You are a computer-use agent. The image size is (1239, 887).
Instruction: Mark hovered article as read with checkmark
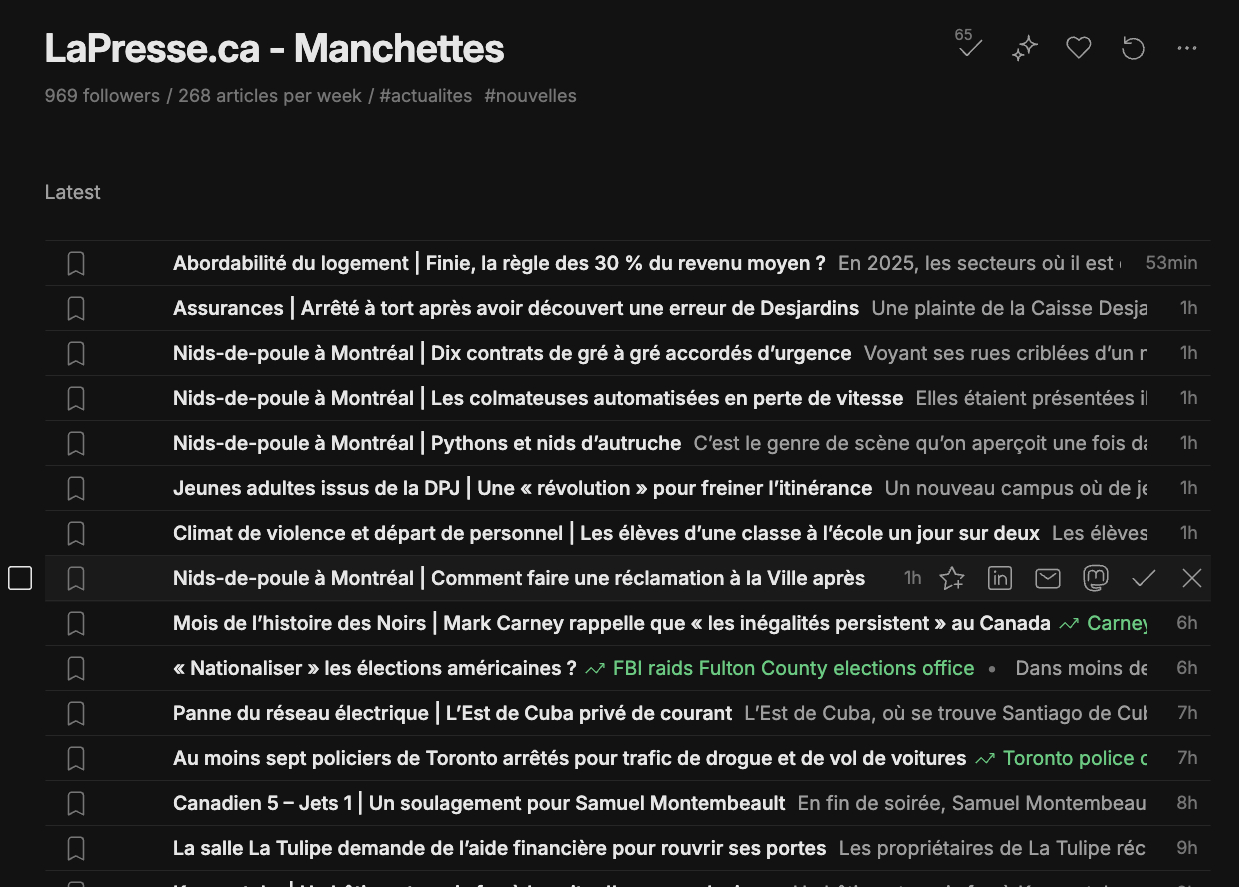[1144, 578]
